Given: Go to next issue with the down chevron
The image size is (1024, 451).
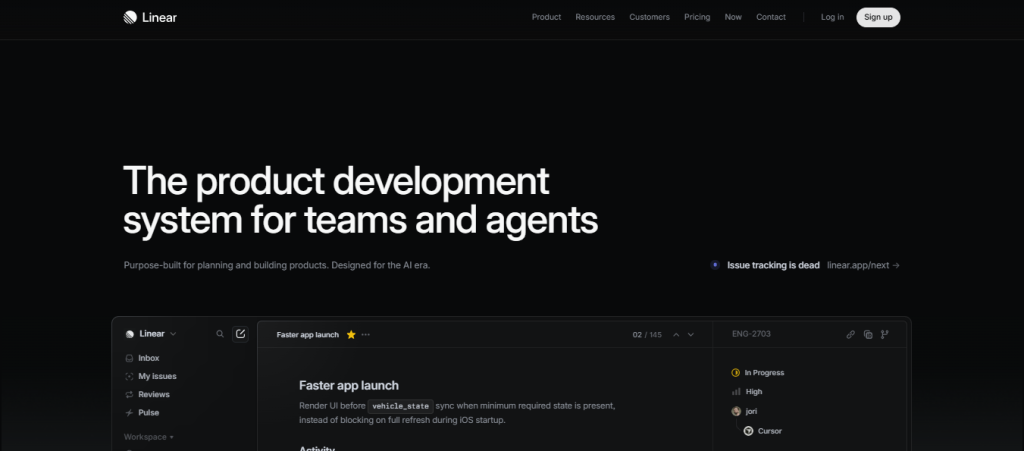Looking at the screenshot, I should click(691, 335).
